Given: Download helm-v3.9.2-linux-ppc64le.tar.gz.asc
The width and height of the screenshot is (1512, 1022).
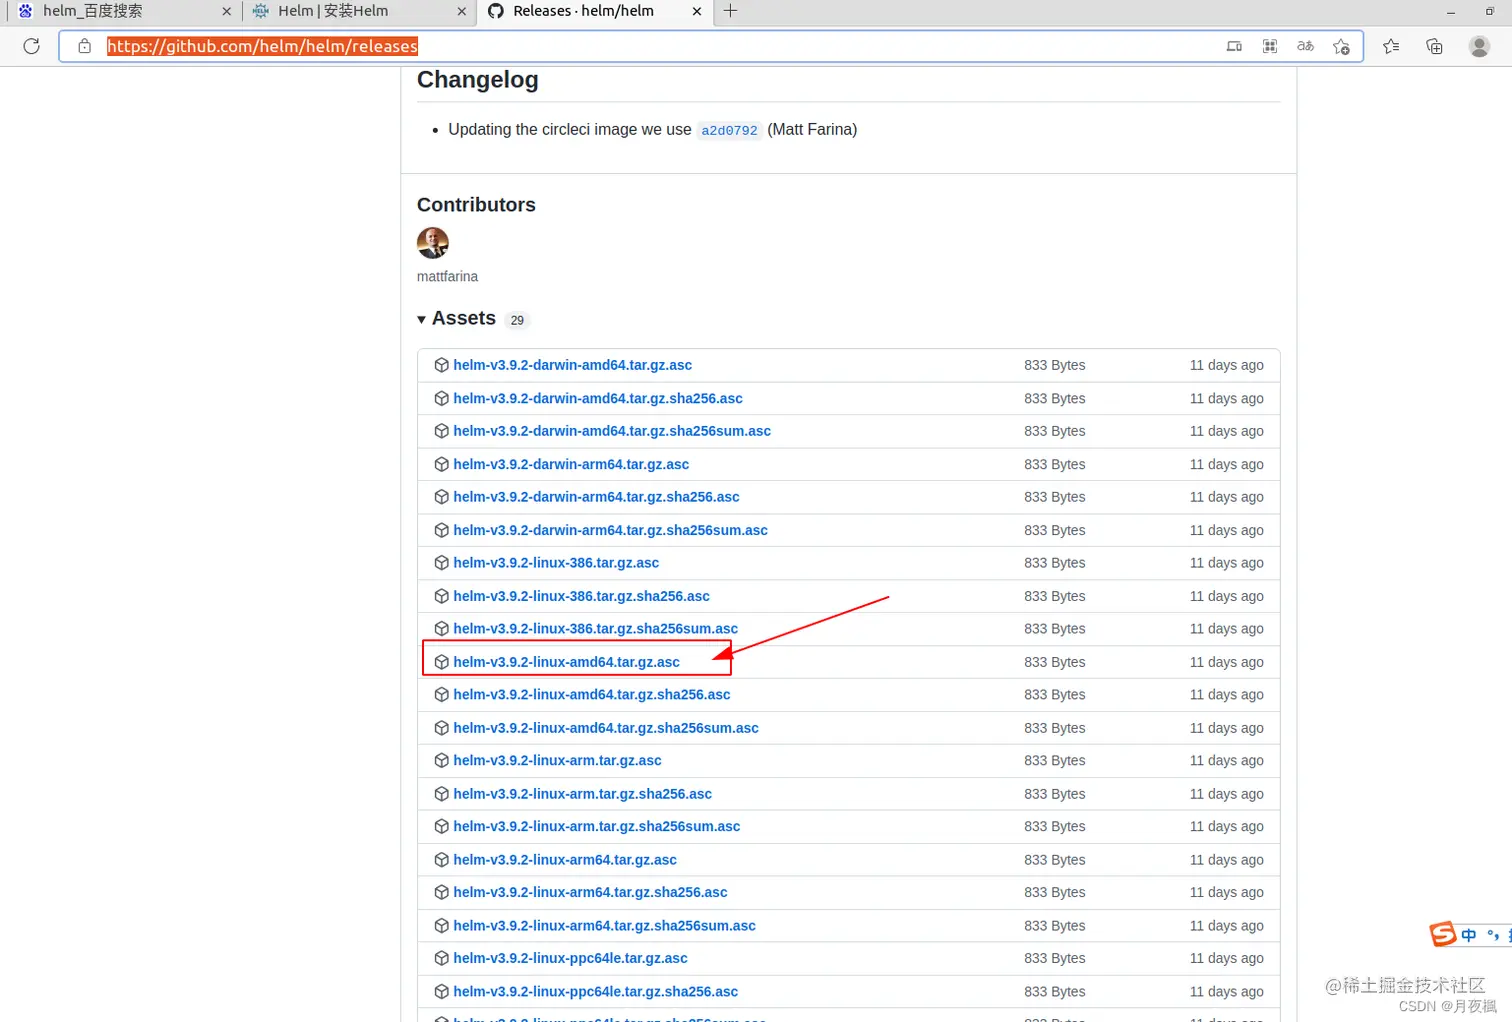Looking at the screenshot, I should [x=570, y=958].
